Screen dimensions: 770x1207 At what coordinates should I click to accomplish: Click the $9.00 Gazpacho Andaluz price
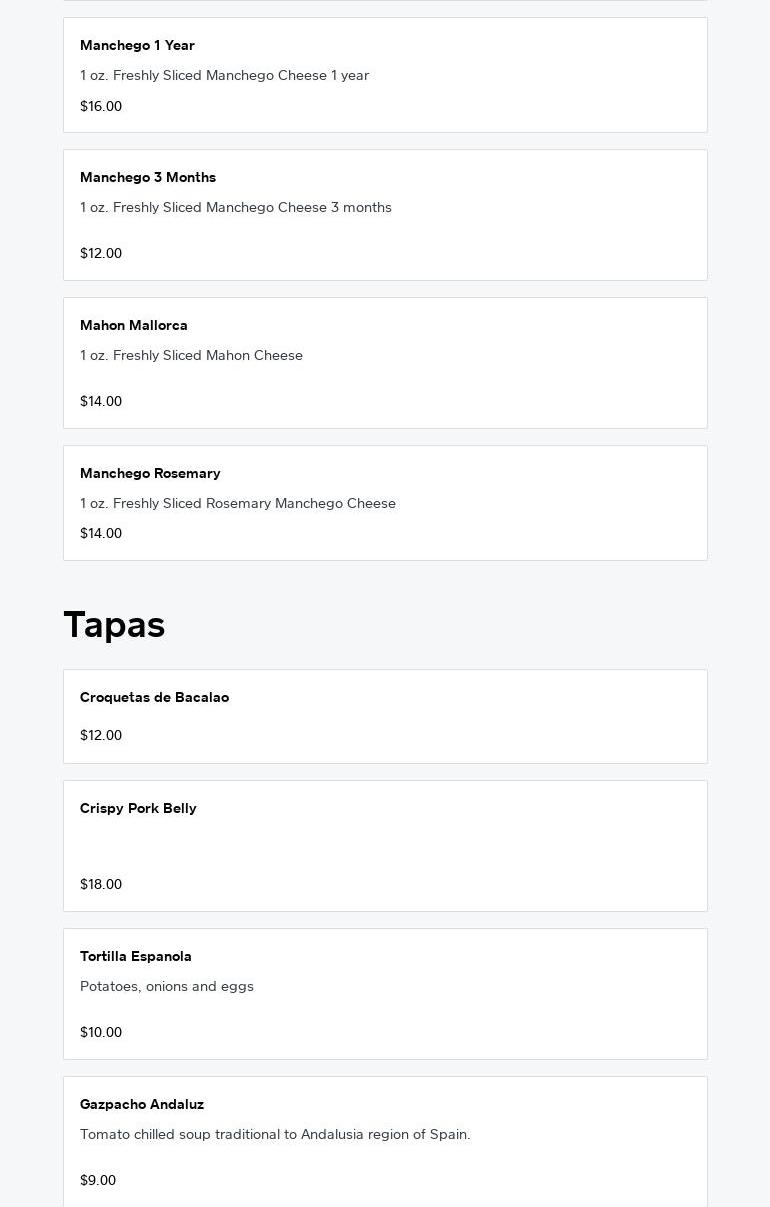point(98,1180)
